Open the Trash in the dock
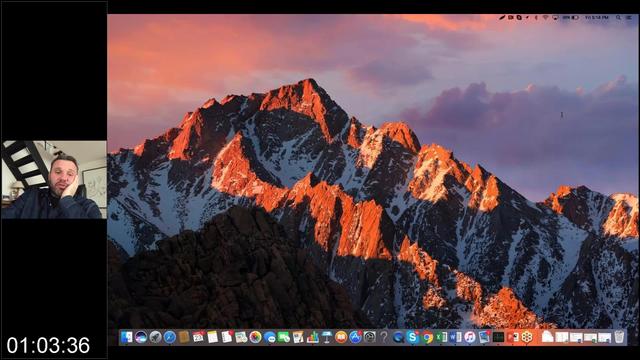This screenshot has width=640, height=360. (x=619, y=337)
